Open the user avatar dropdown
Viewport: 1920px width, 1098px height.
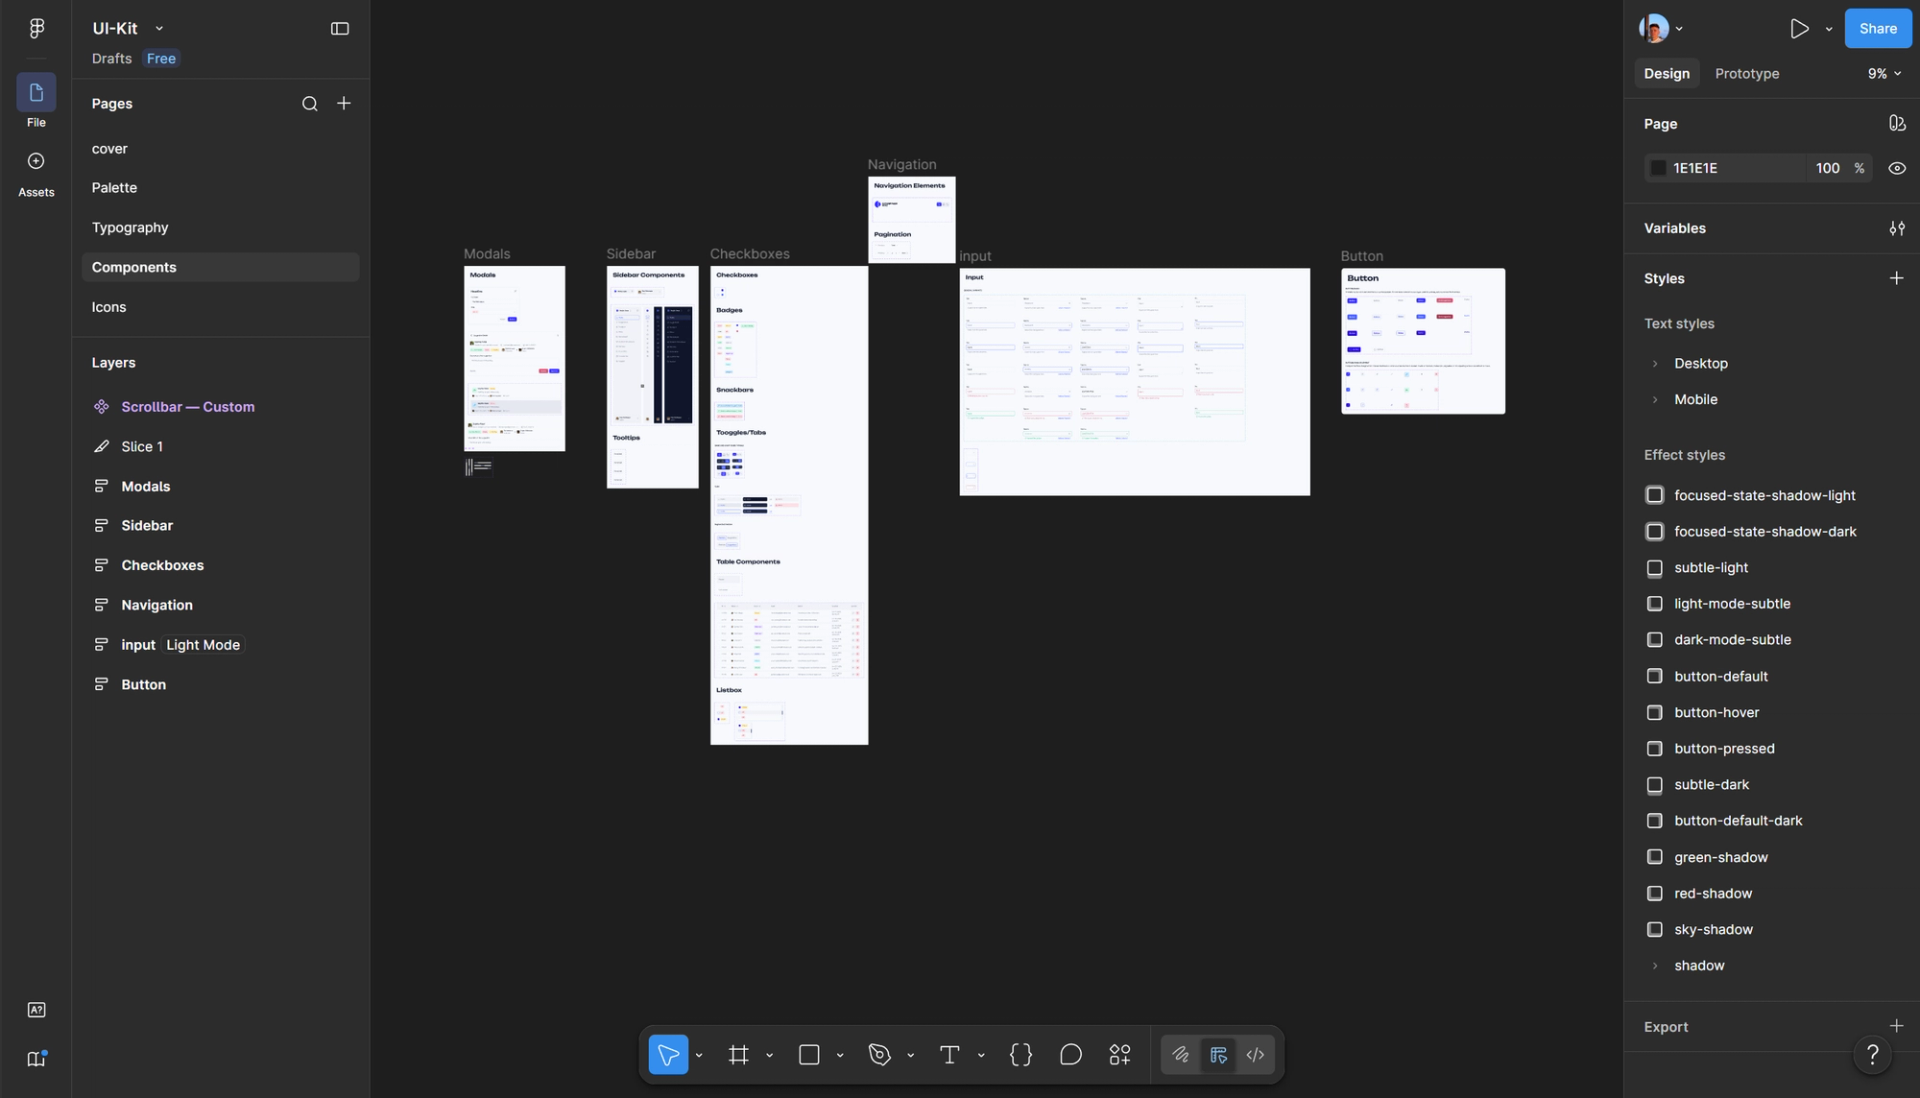click(x=1679, y=29)
